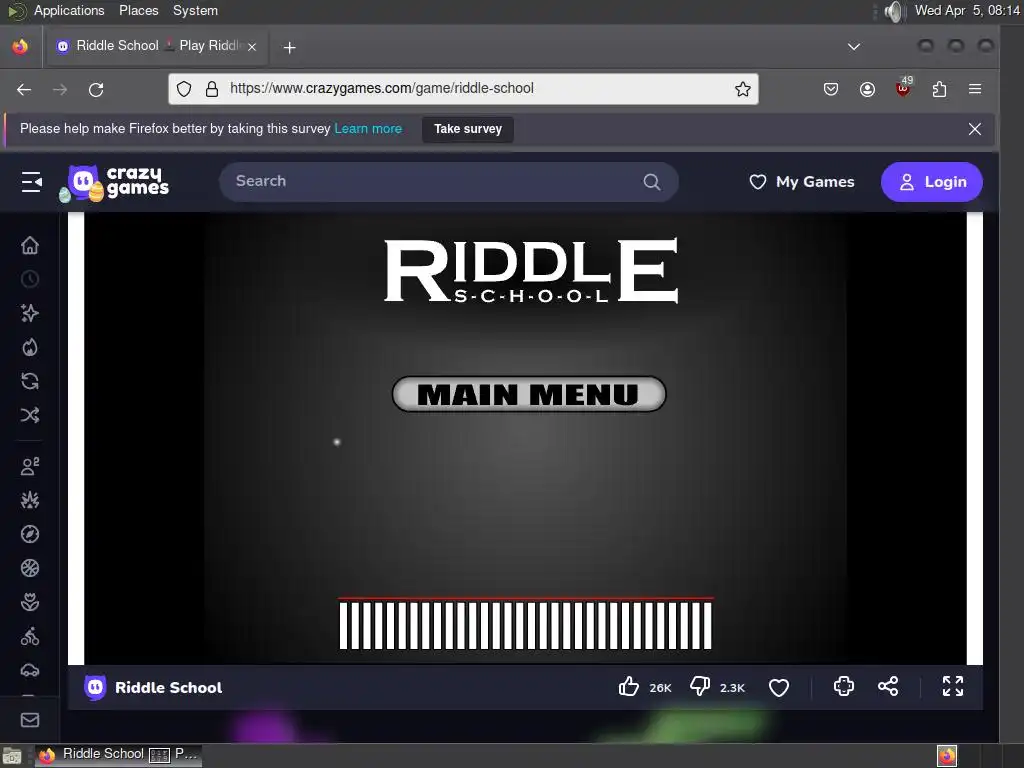The height and width of the screenshot is (768, 1024).
Task: Open the Action games explosion icon
Action: [x=30, y=500]
